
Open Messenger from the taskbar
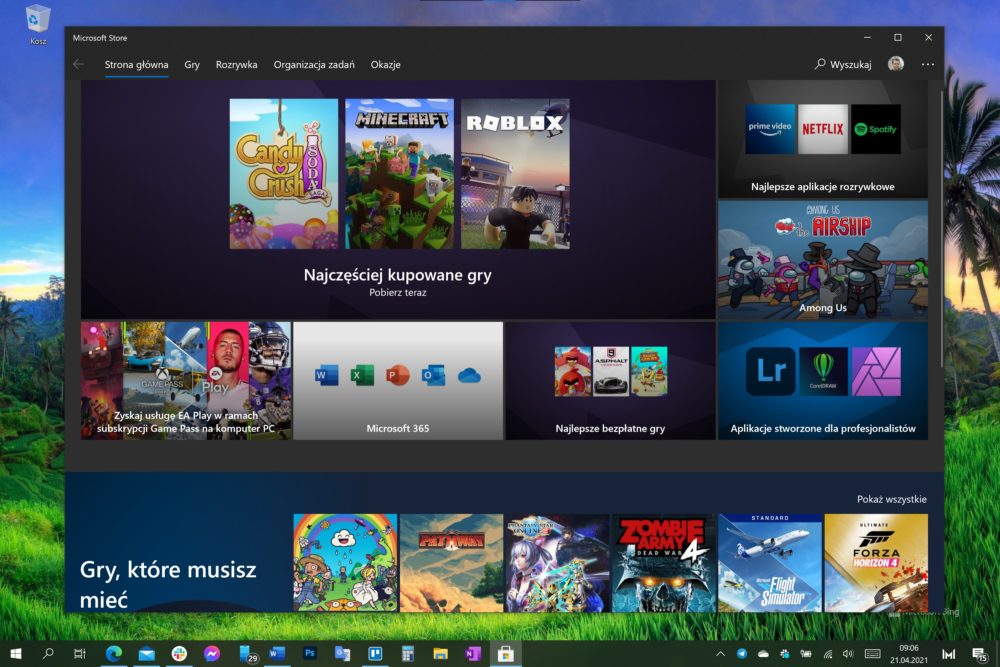tap(212, 654)
